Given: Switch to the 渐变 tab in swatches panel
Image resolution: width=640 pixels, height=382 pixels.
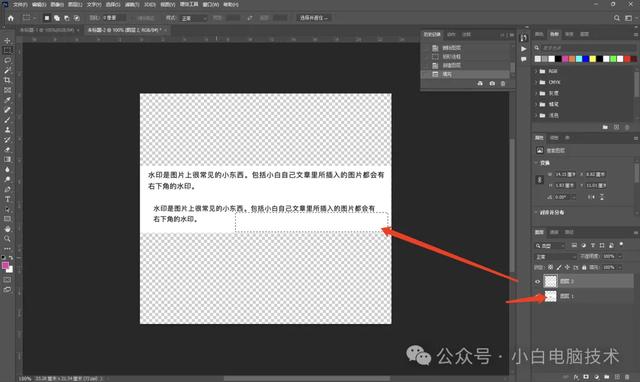Looking at the screenshot, I should point(569,34).
